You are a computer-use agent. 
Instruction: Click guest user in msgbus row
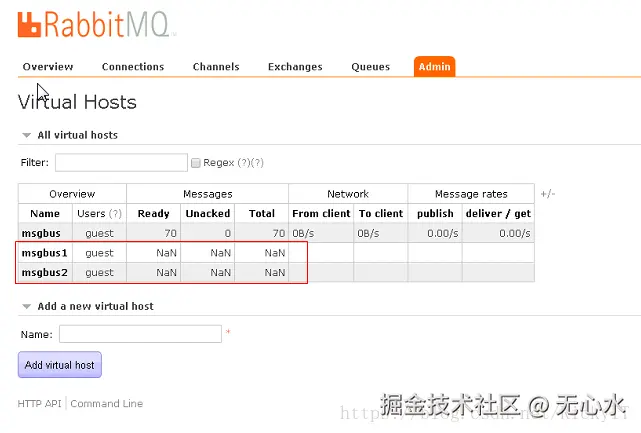coord(99,233)
